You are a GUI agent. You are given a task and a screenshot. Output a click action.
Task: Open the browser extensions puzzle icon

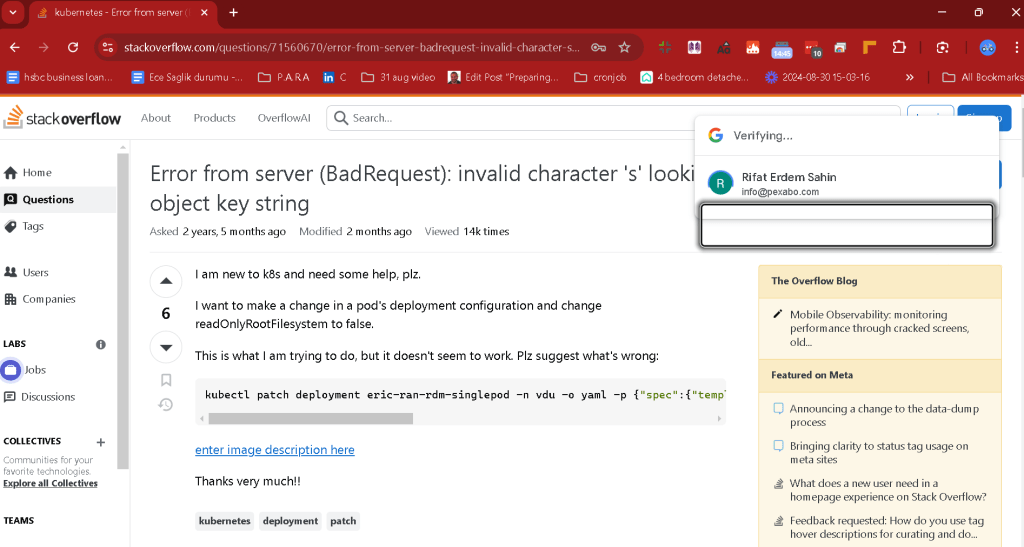coord(899,48)
